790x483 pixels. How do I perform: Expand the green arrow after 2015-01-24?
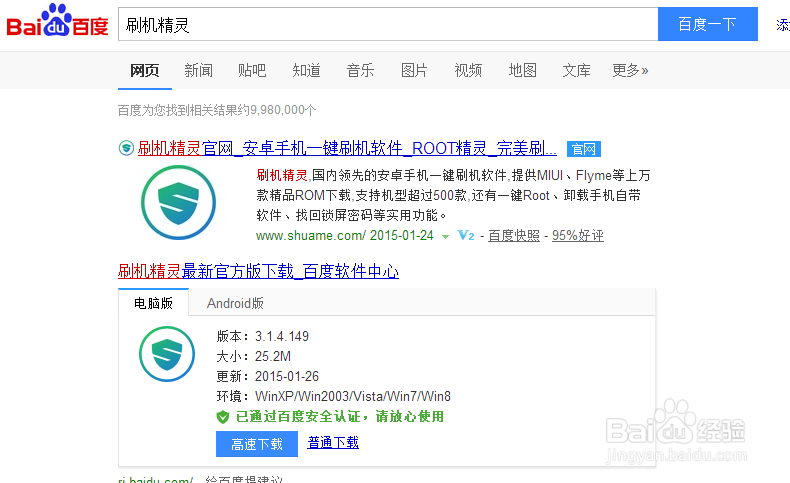click(445, 236)
